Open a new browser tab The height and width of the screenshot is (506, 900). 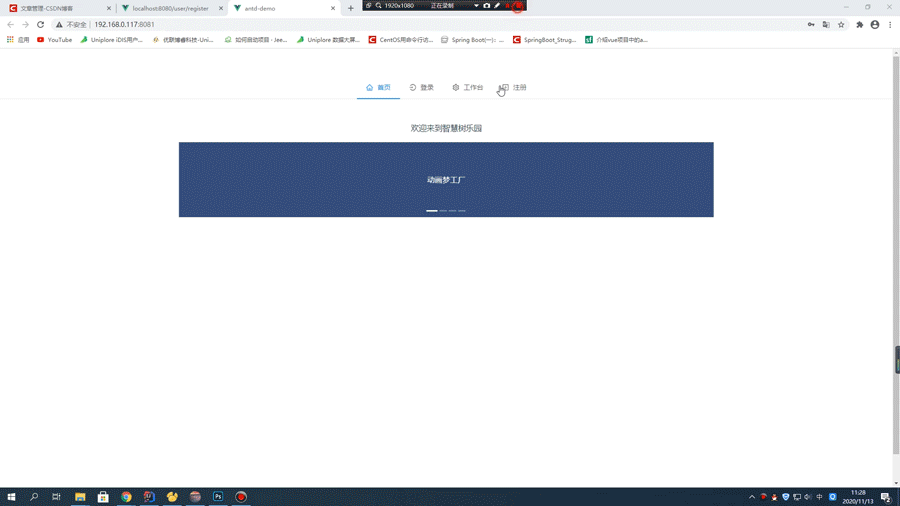[351, 9]
